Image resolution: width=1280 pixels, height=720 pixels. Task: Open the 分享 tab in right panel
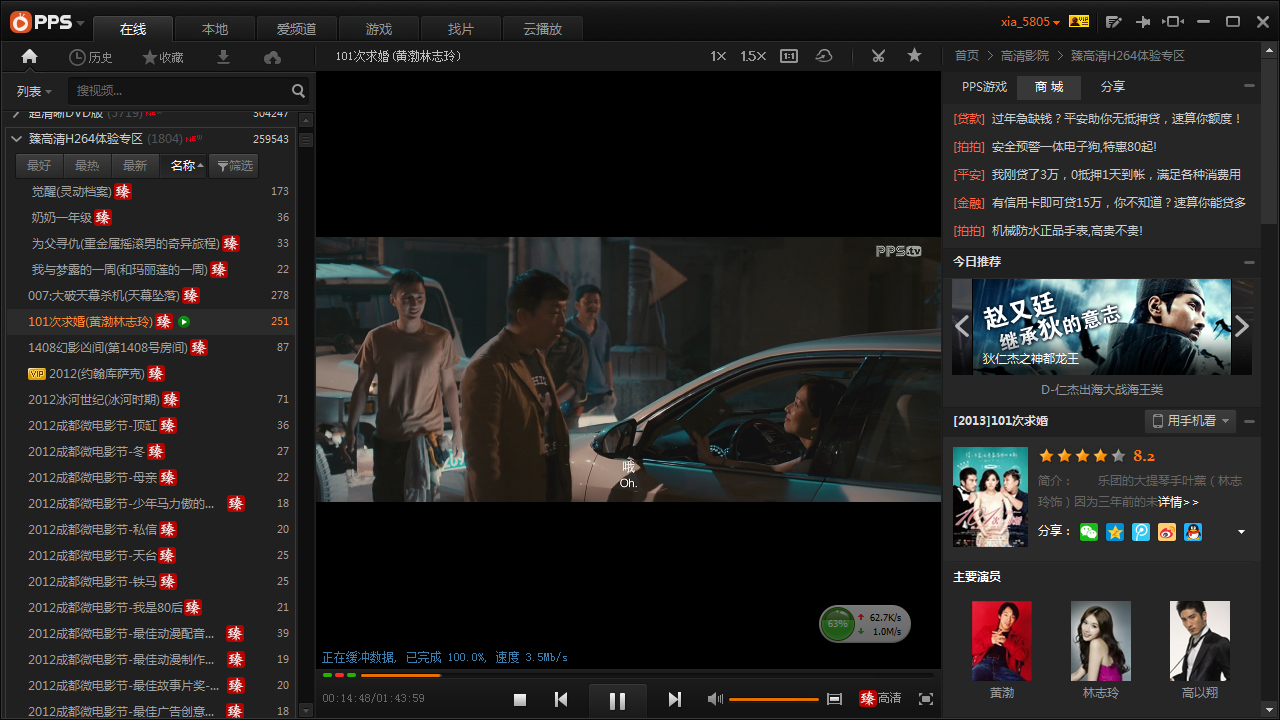(x=1112, y=87)
